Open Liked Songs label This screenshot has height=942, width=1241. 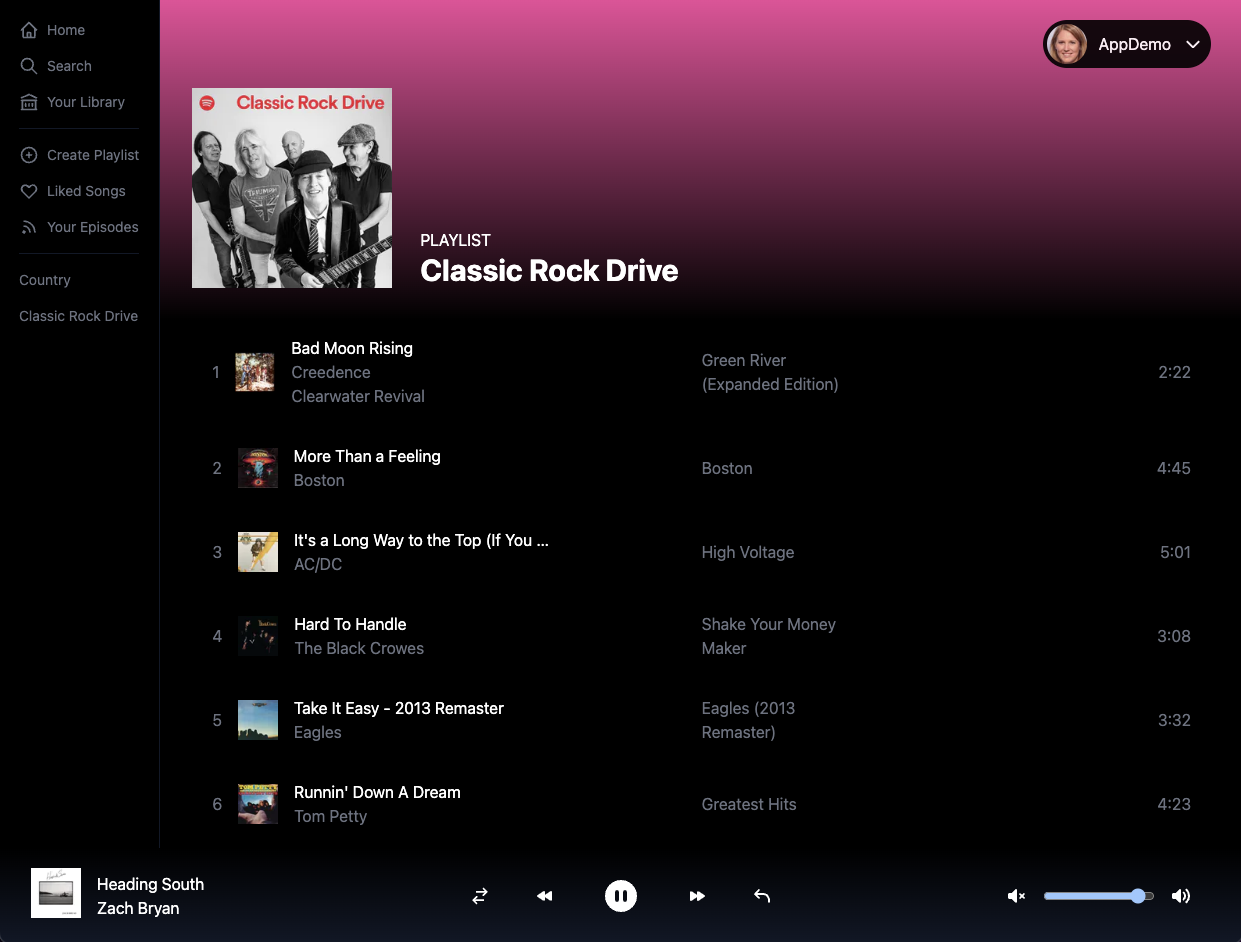coord(86,191)
